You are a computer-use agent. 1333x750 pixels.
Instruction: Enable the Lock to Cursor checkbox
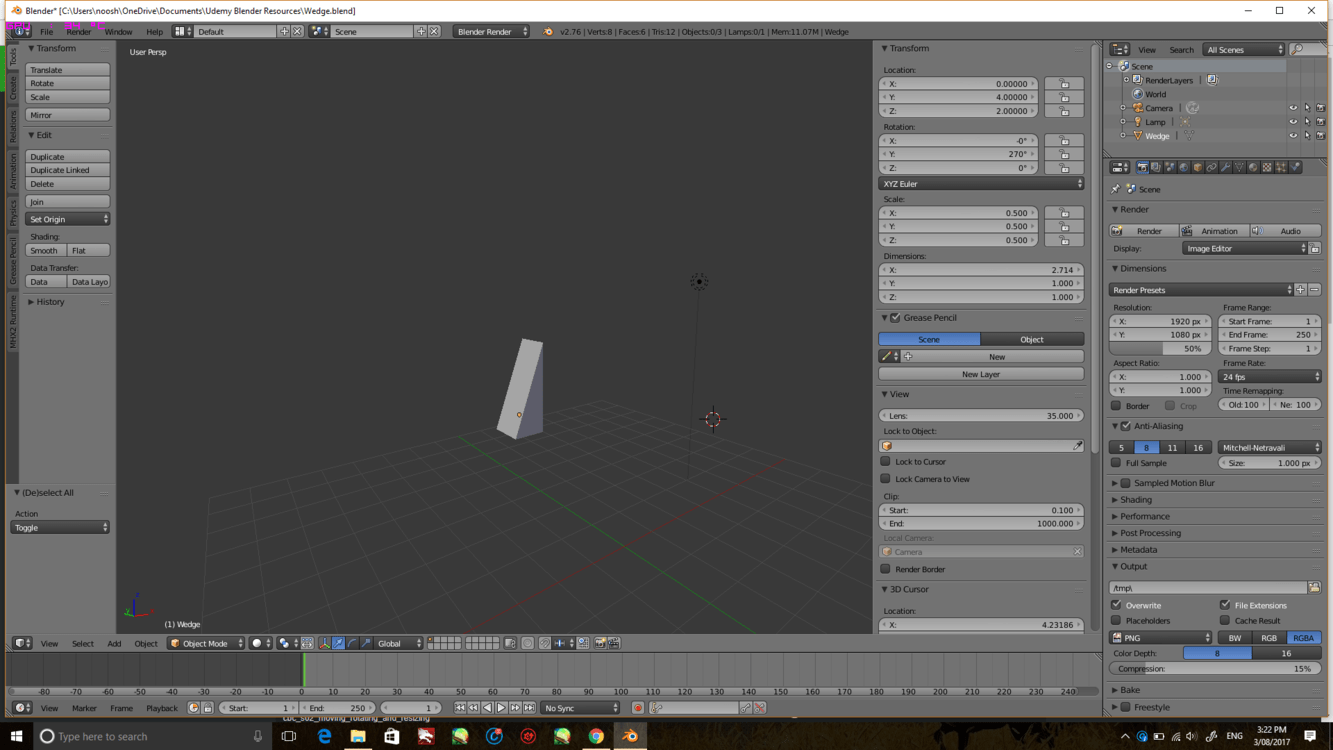(x=886, y=462)
